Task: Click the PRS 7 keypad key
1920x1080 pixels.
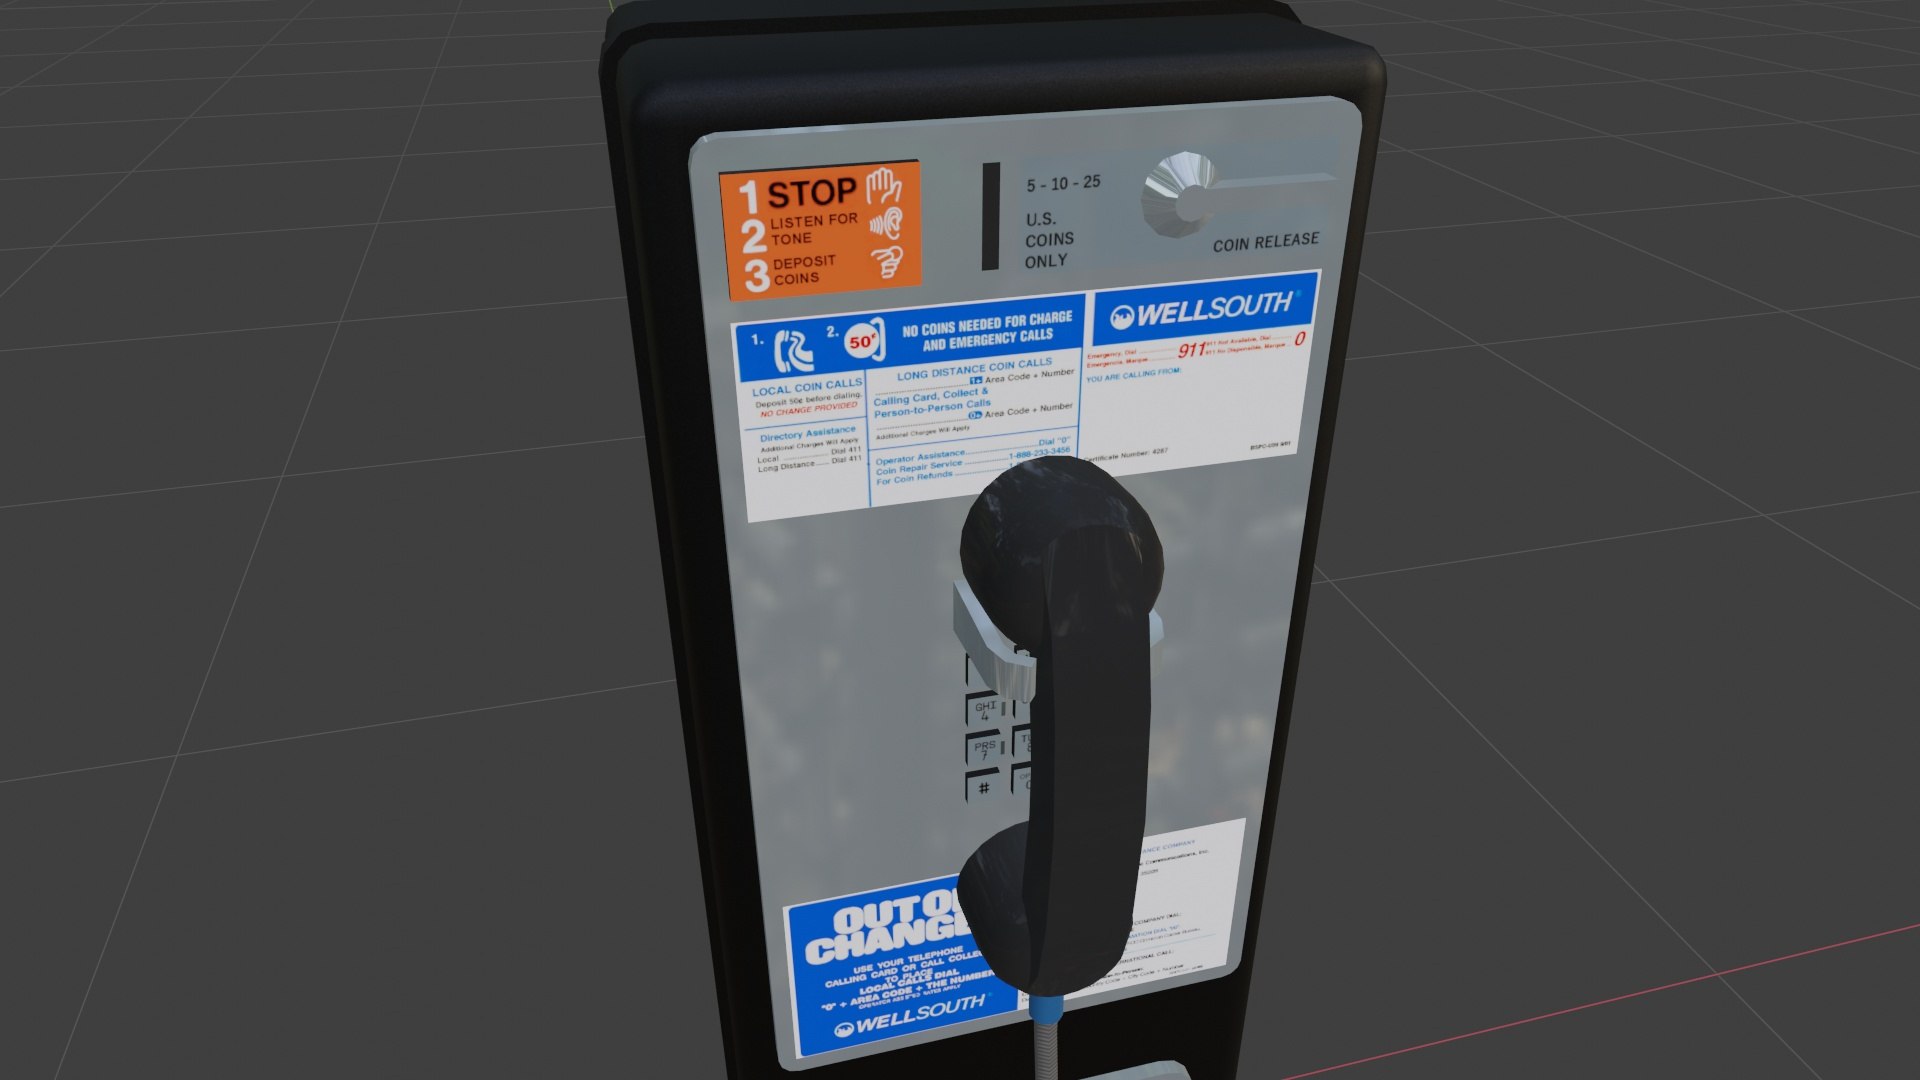Action: pos(985,750)
